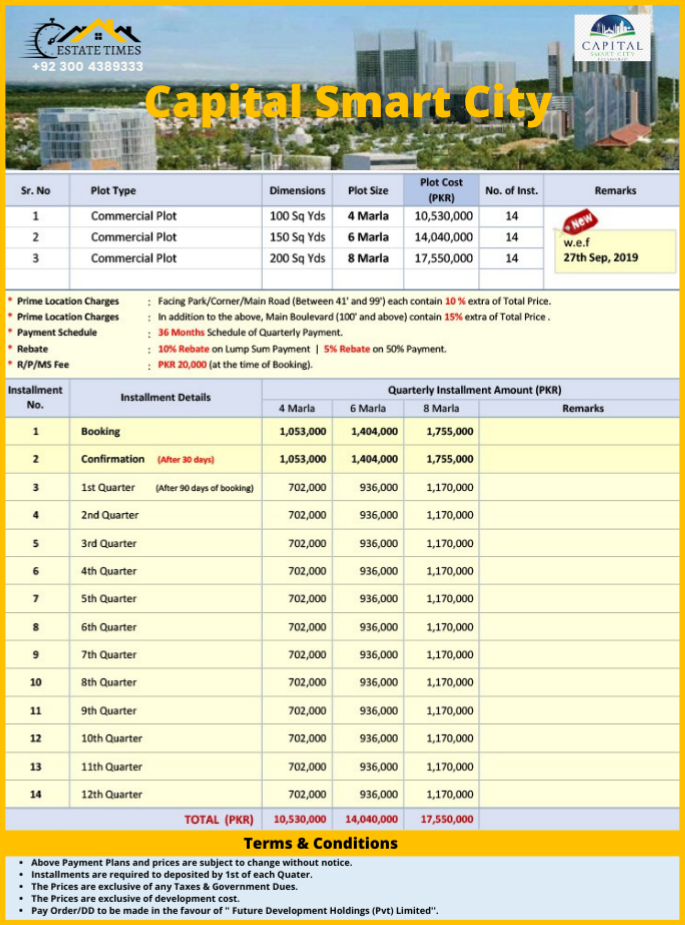Click the Capital Smart City logo badge
The image size is (685, 925).
(612, 38)
